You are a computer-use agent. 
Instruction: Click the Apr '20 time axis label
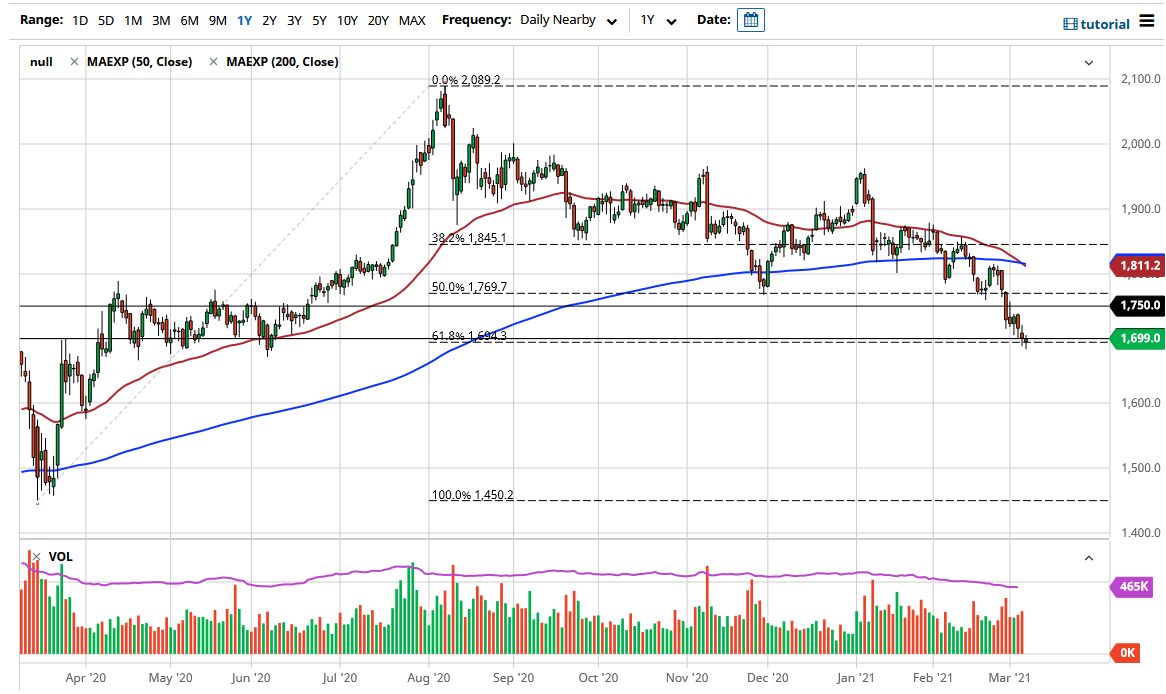coord(86,678)
